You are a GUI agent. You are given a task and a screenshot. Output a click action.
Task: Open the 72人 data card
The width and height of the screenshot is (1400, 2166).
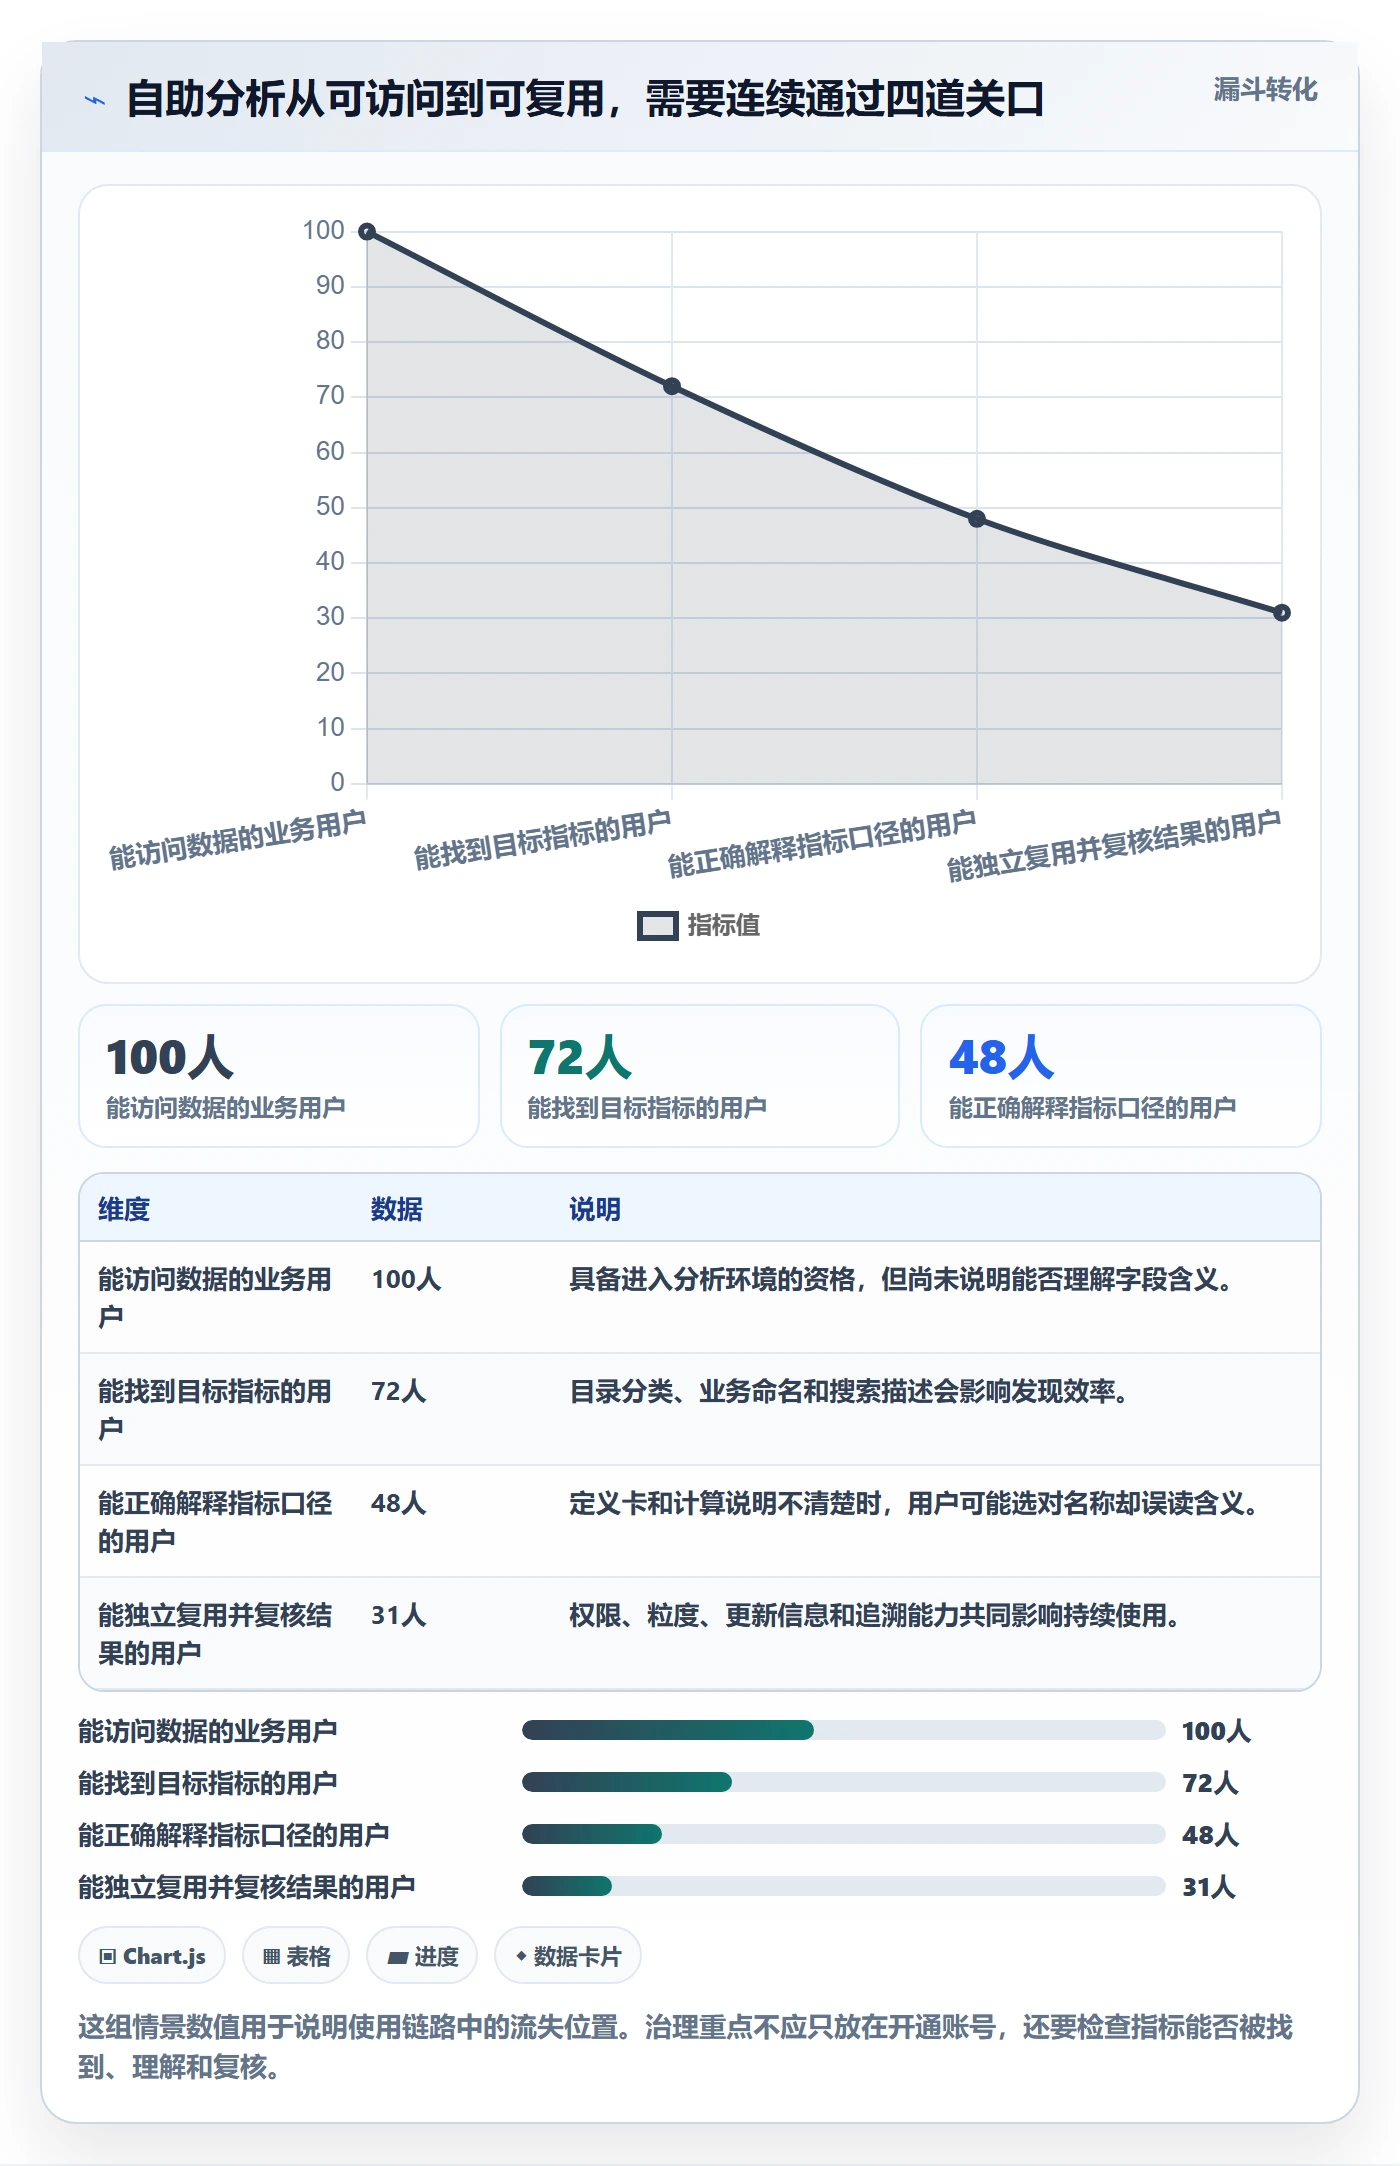click(700, 1076)
